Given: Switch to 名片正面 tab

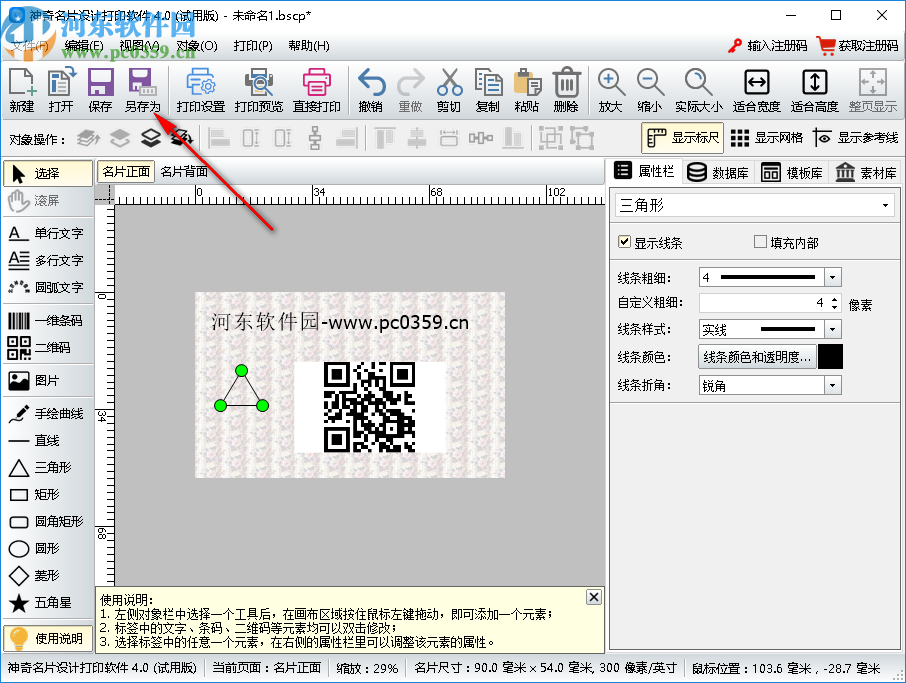Looking at the screenshot, I should [x=126, y=172].
